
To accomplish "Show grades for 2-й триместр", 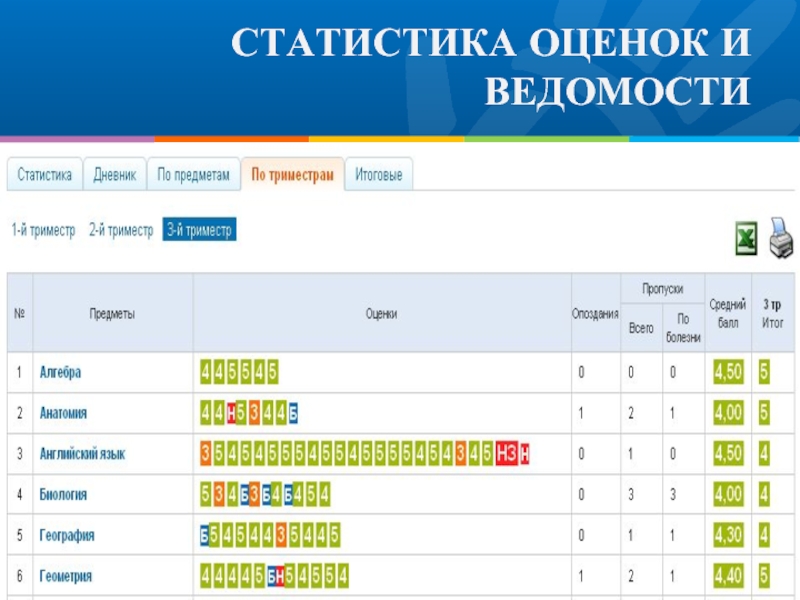I will (x=121, y=230).
